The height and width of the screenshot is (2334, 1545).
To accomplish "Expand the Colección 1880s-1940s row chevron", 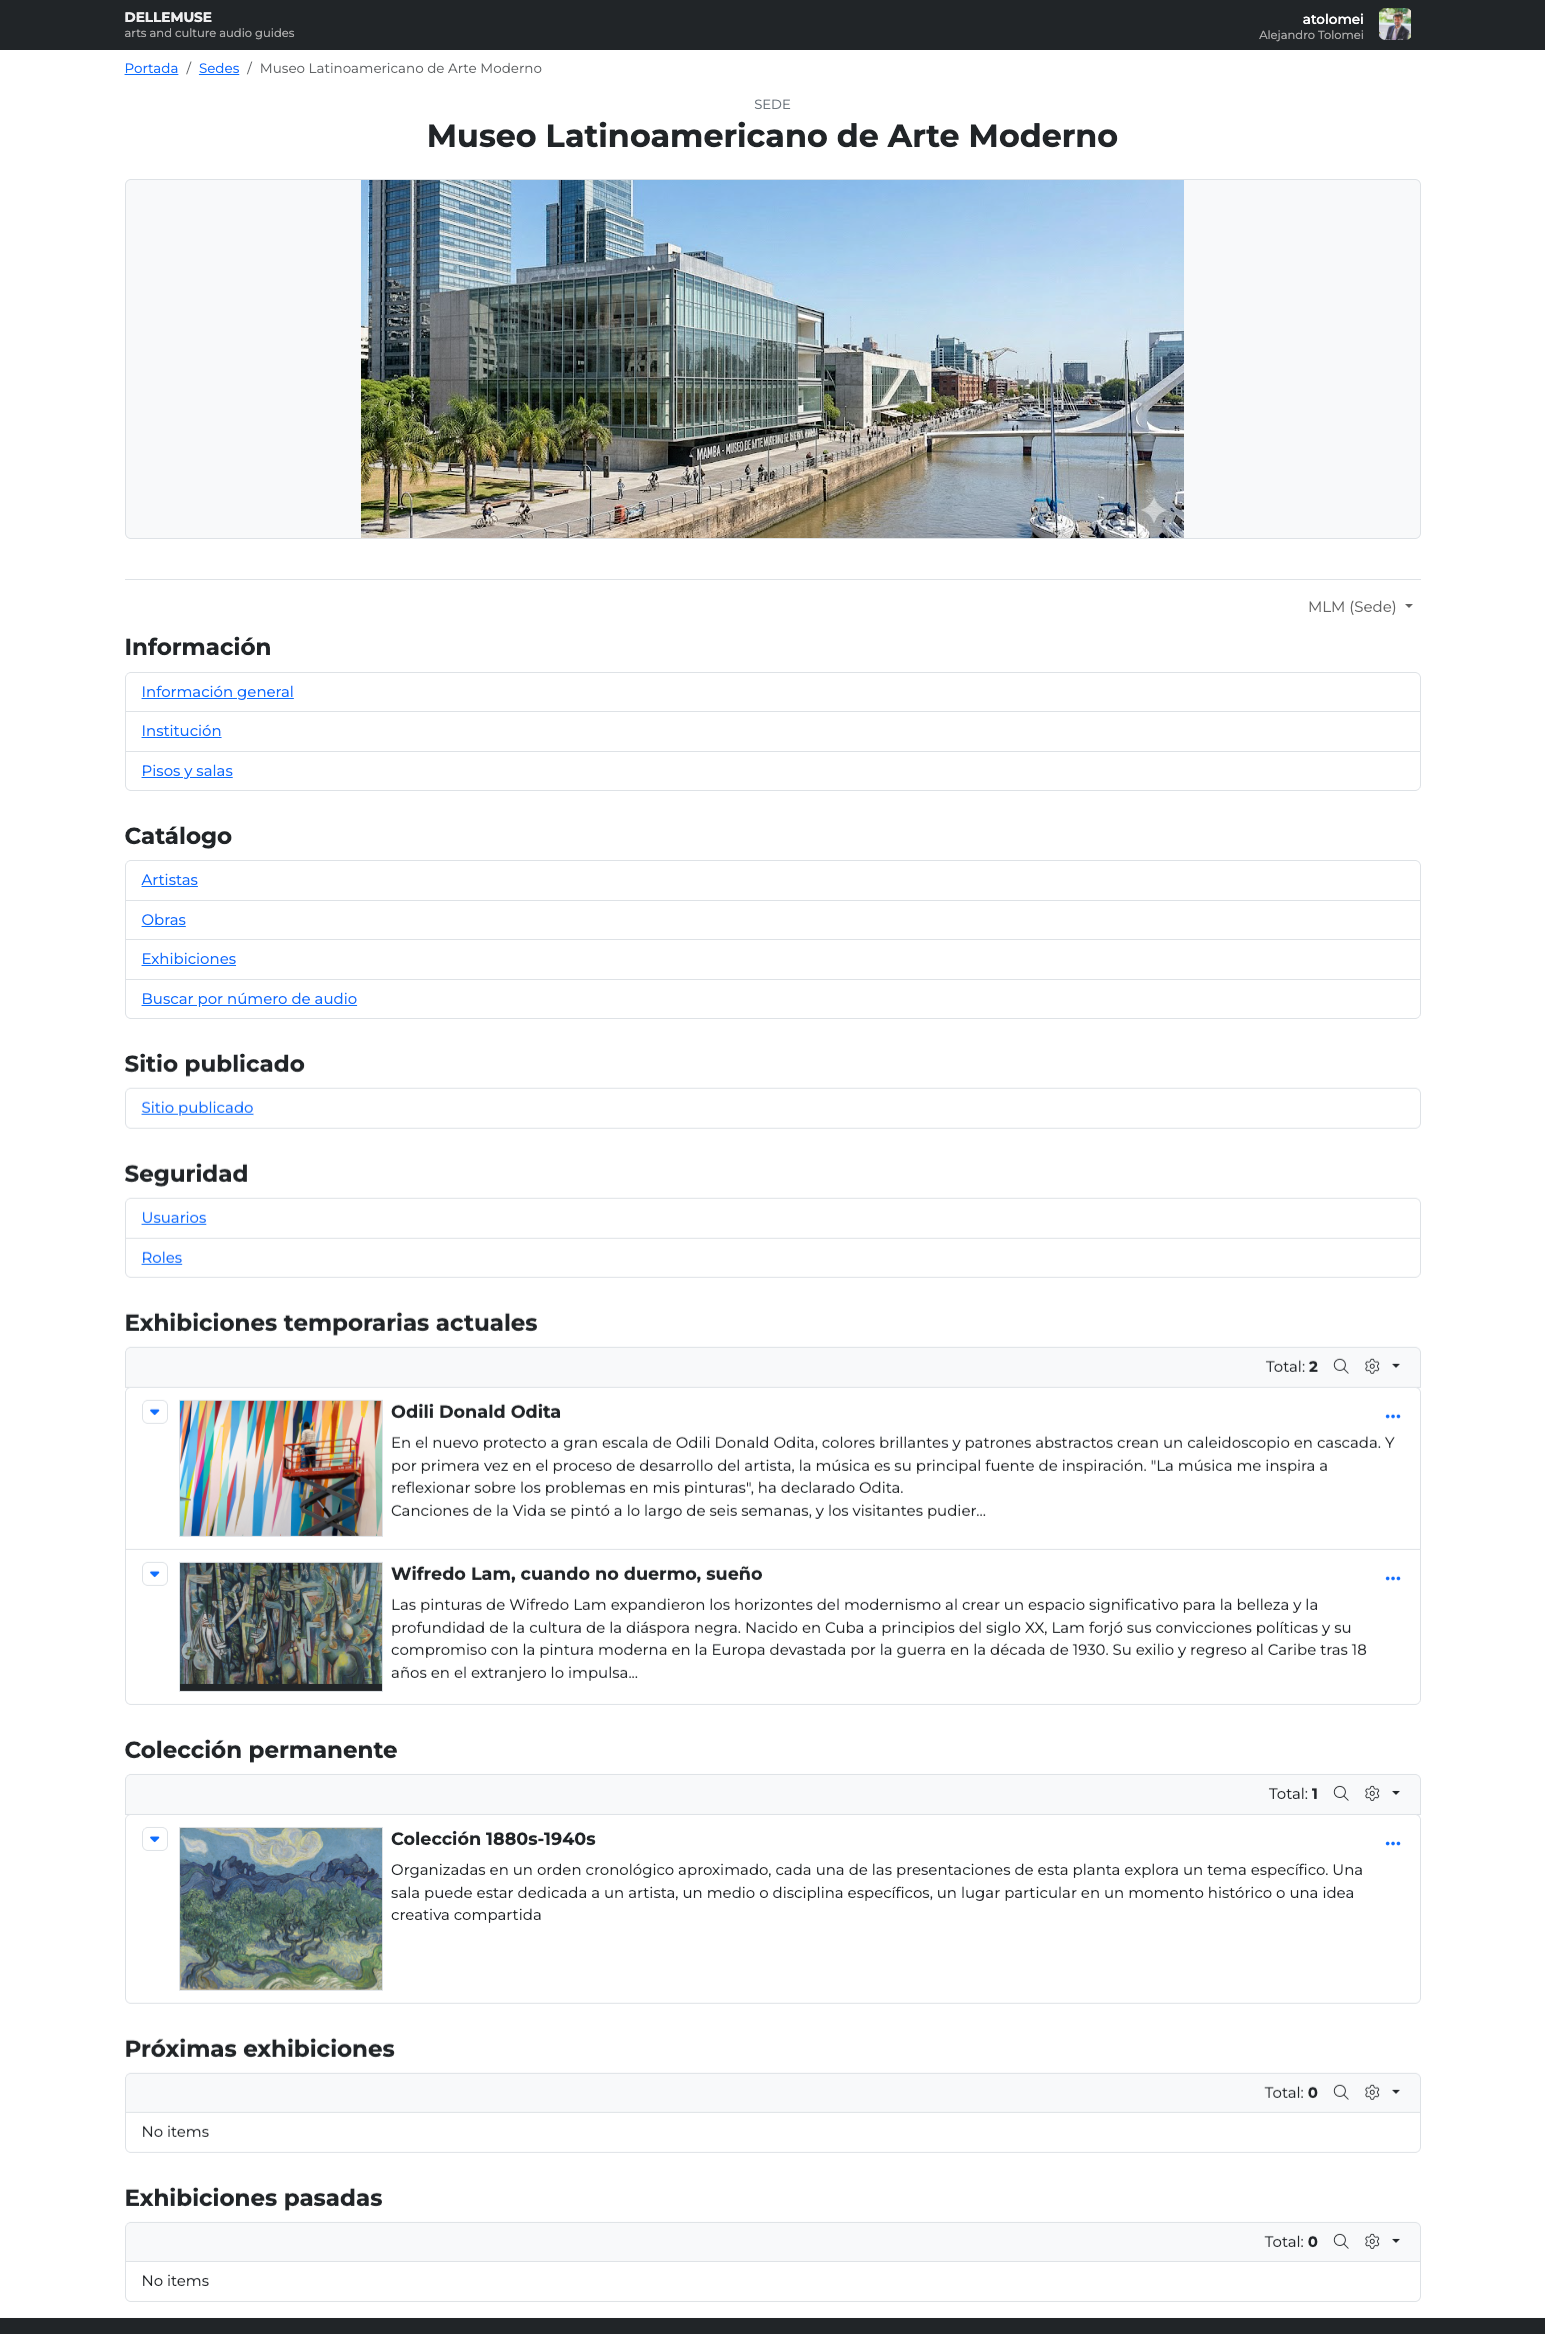I will (x=155, y=1839).
